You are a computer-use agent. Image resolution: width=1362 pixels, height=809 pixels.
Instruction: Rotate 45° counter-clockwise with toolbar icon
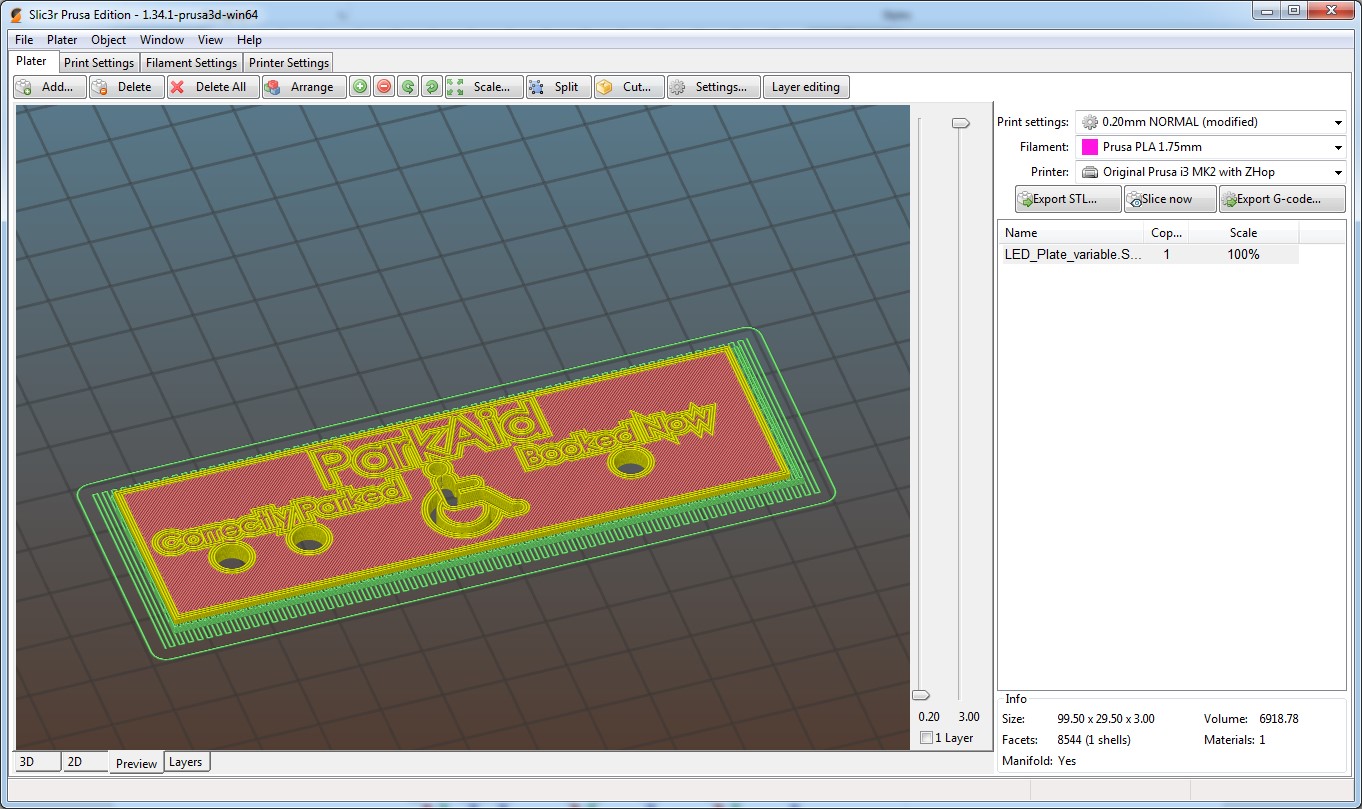click(408, 87)
